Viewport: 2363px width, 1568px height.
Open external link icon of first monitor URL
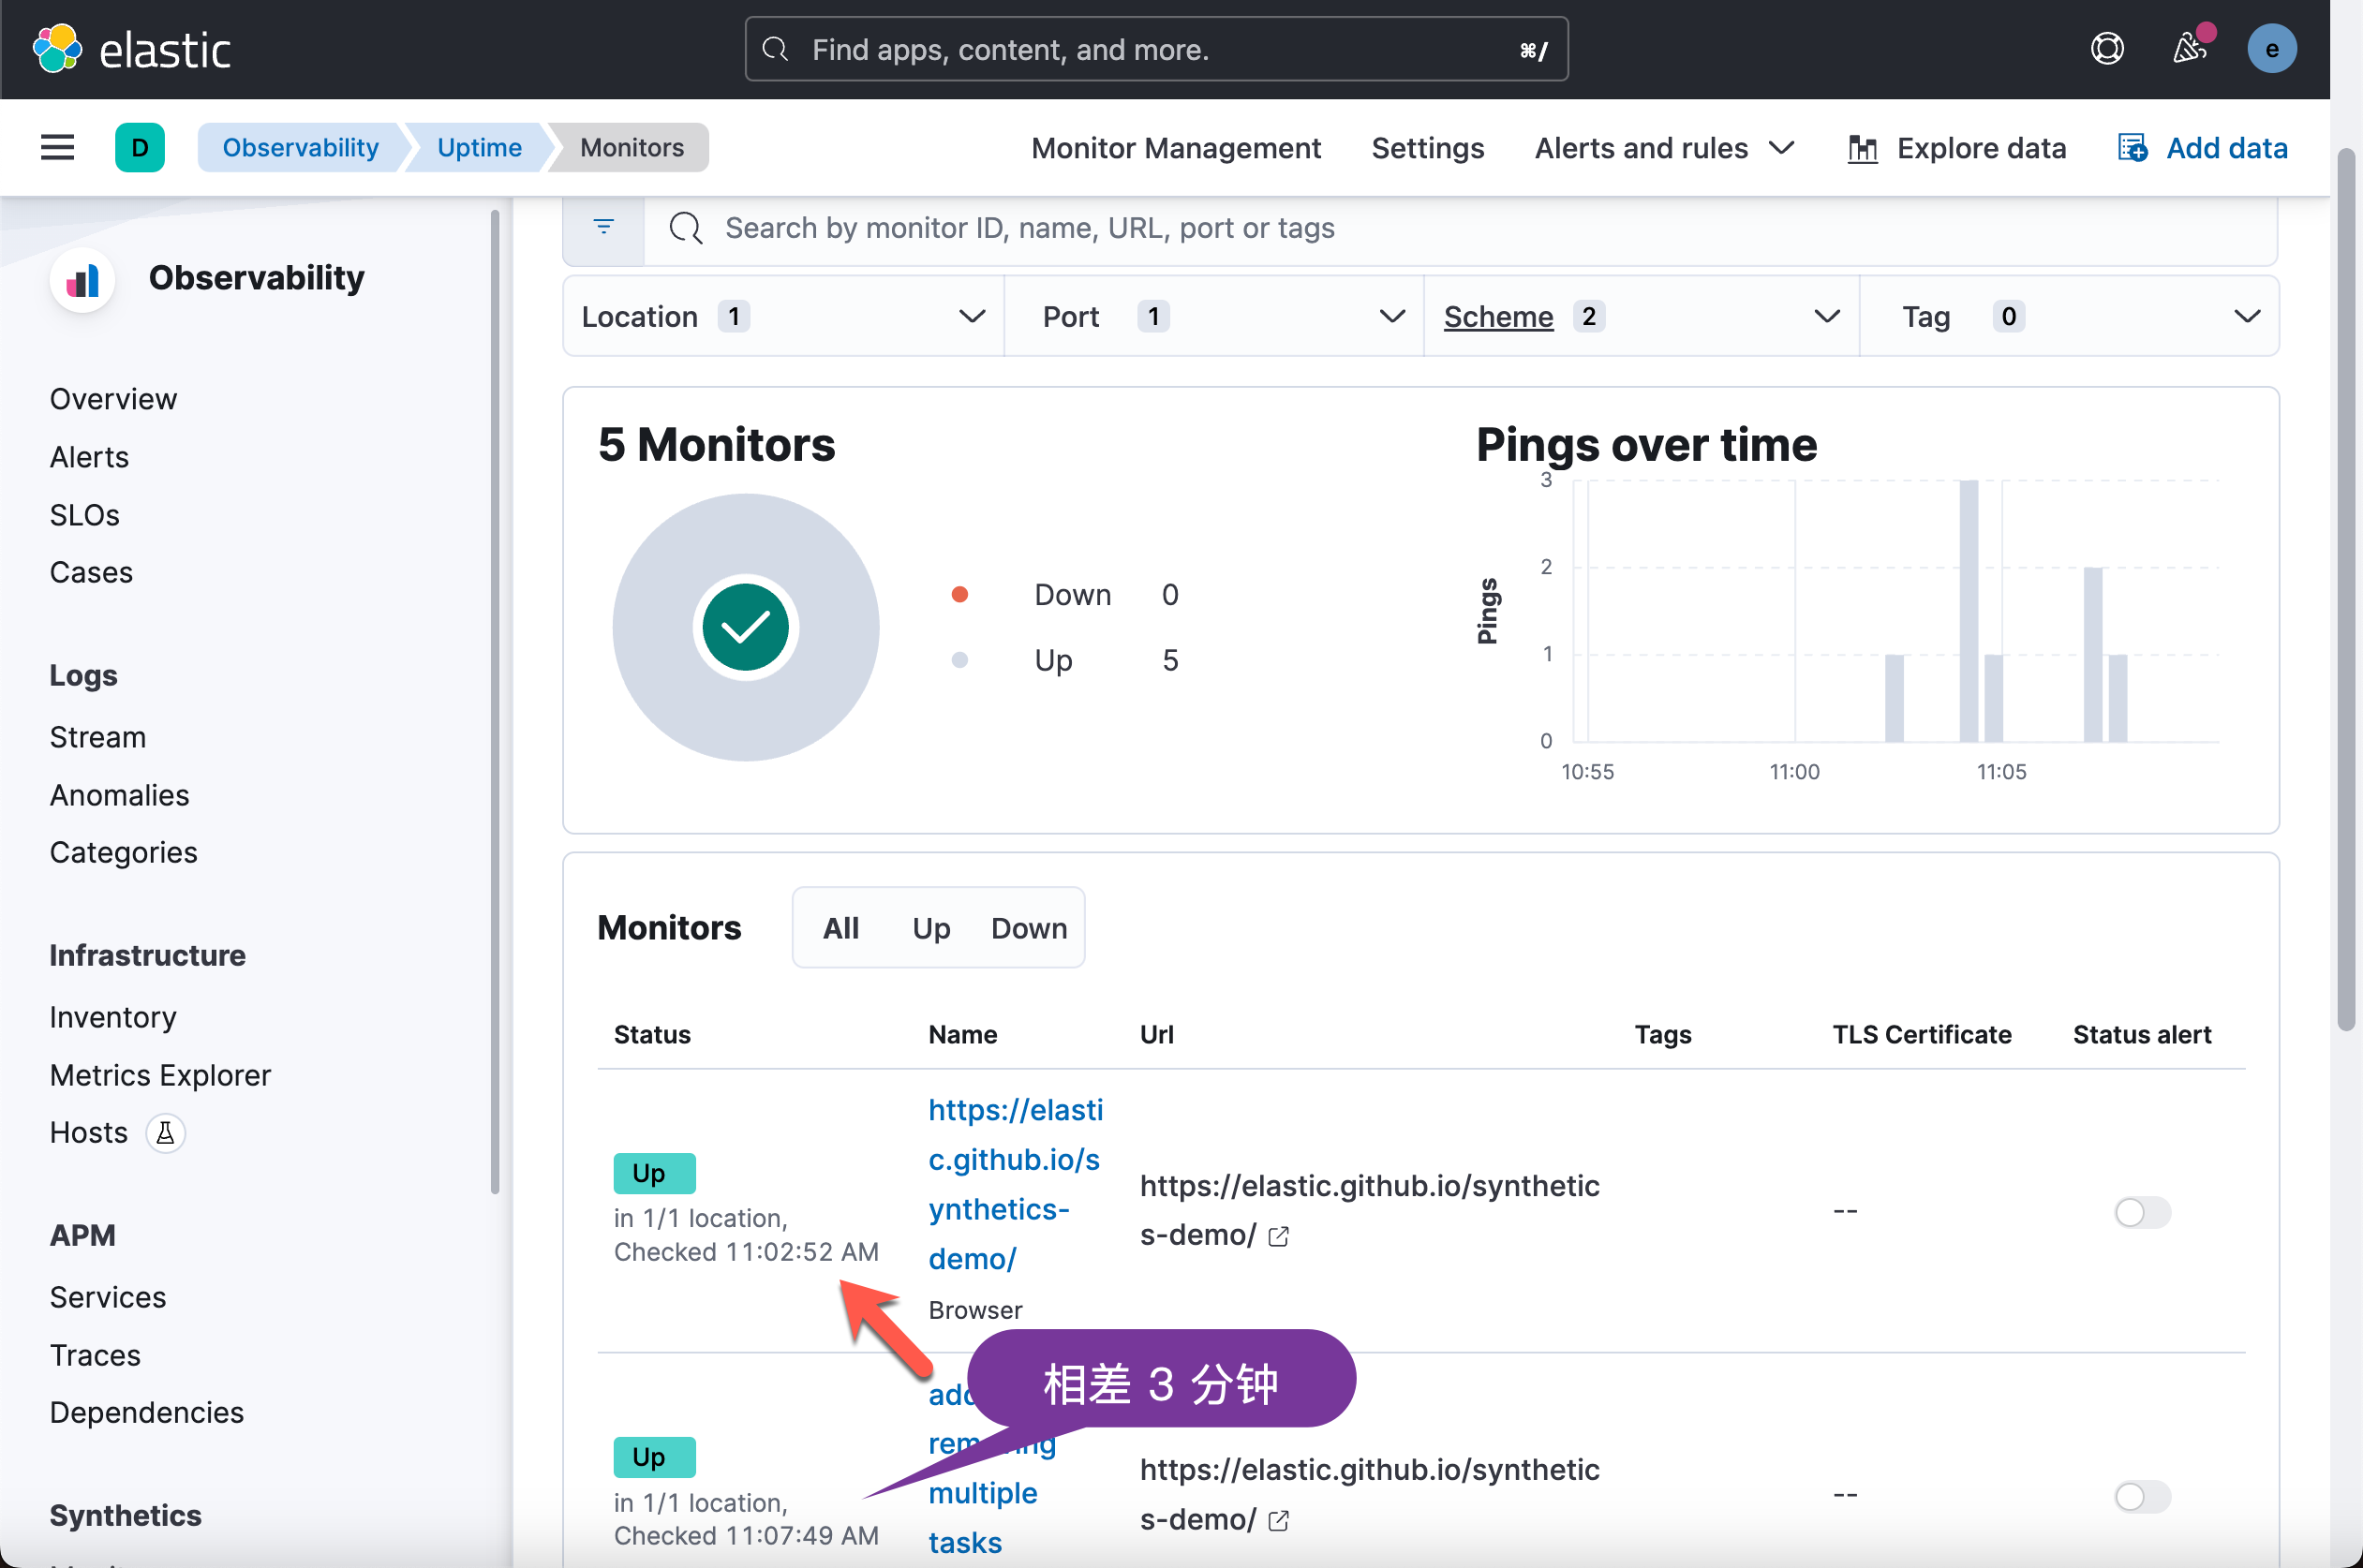pyautogui.click(x=1278, y=1237)
